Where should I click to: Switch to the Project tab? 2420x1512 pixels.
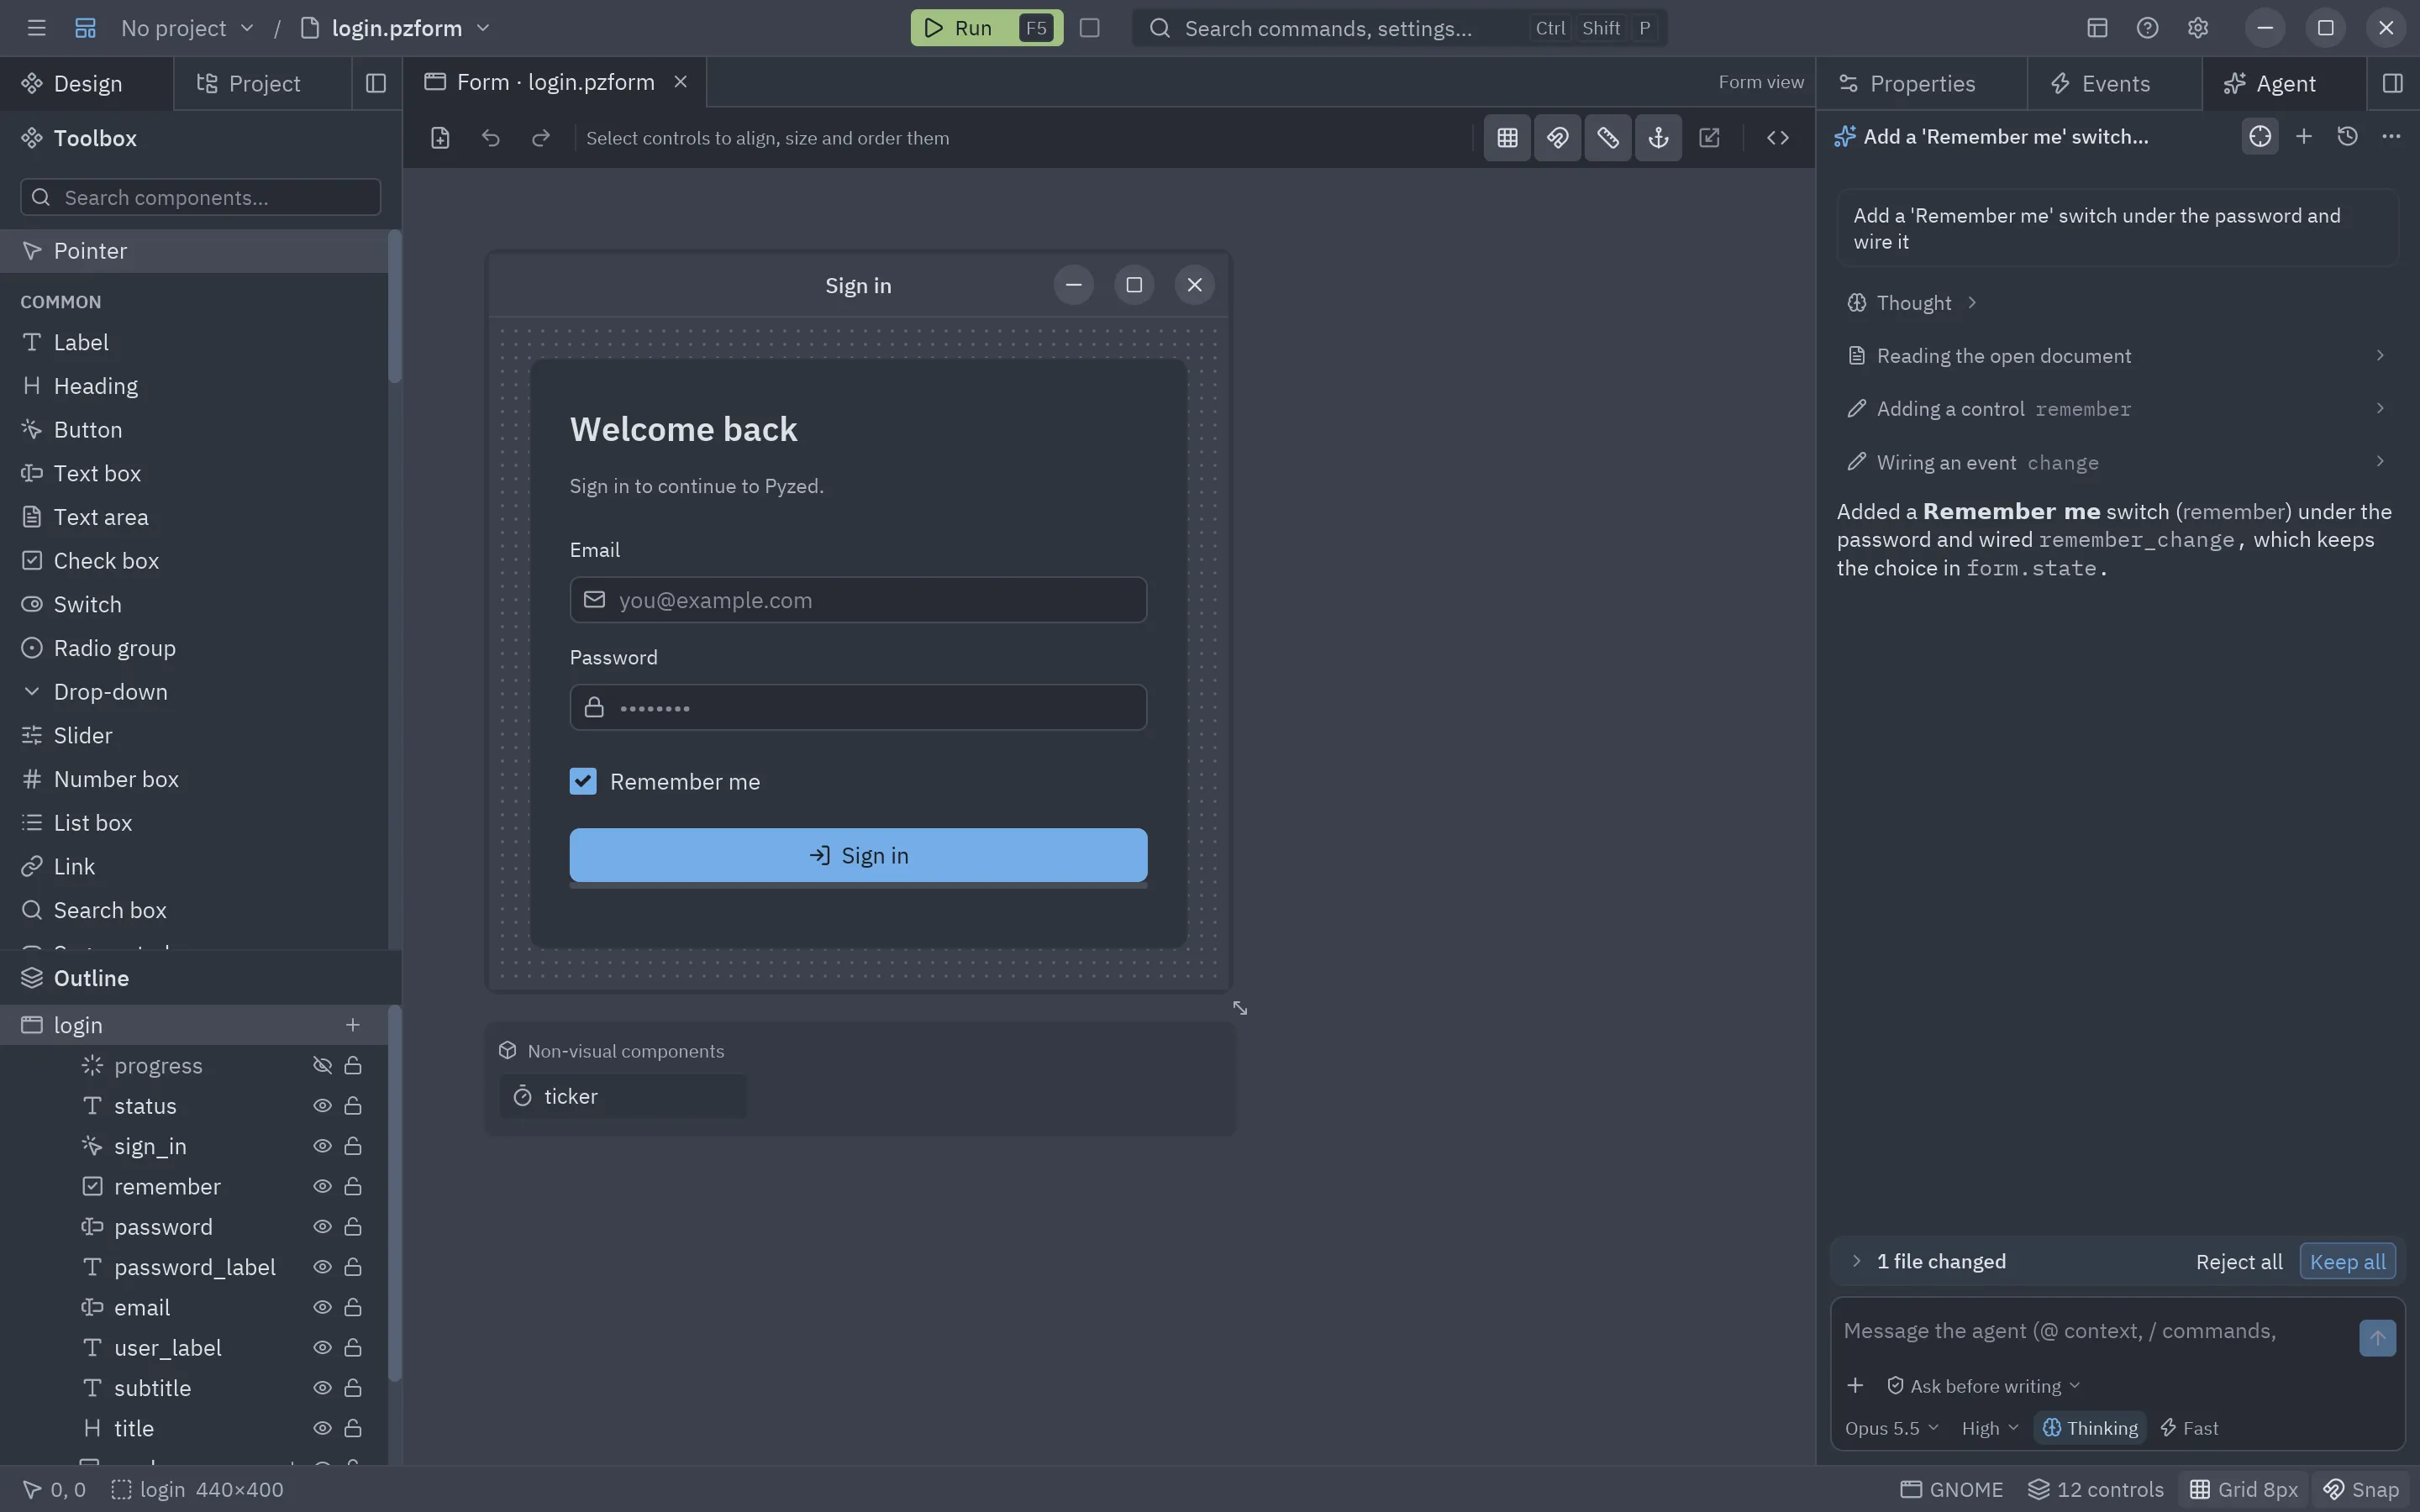[263, 83]
